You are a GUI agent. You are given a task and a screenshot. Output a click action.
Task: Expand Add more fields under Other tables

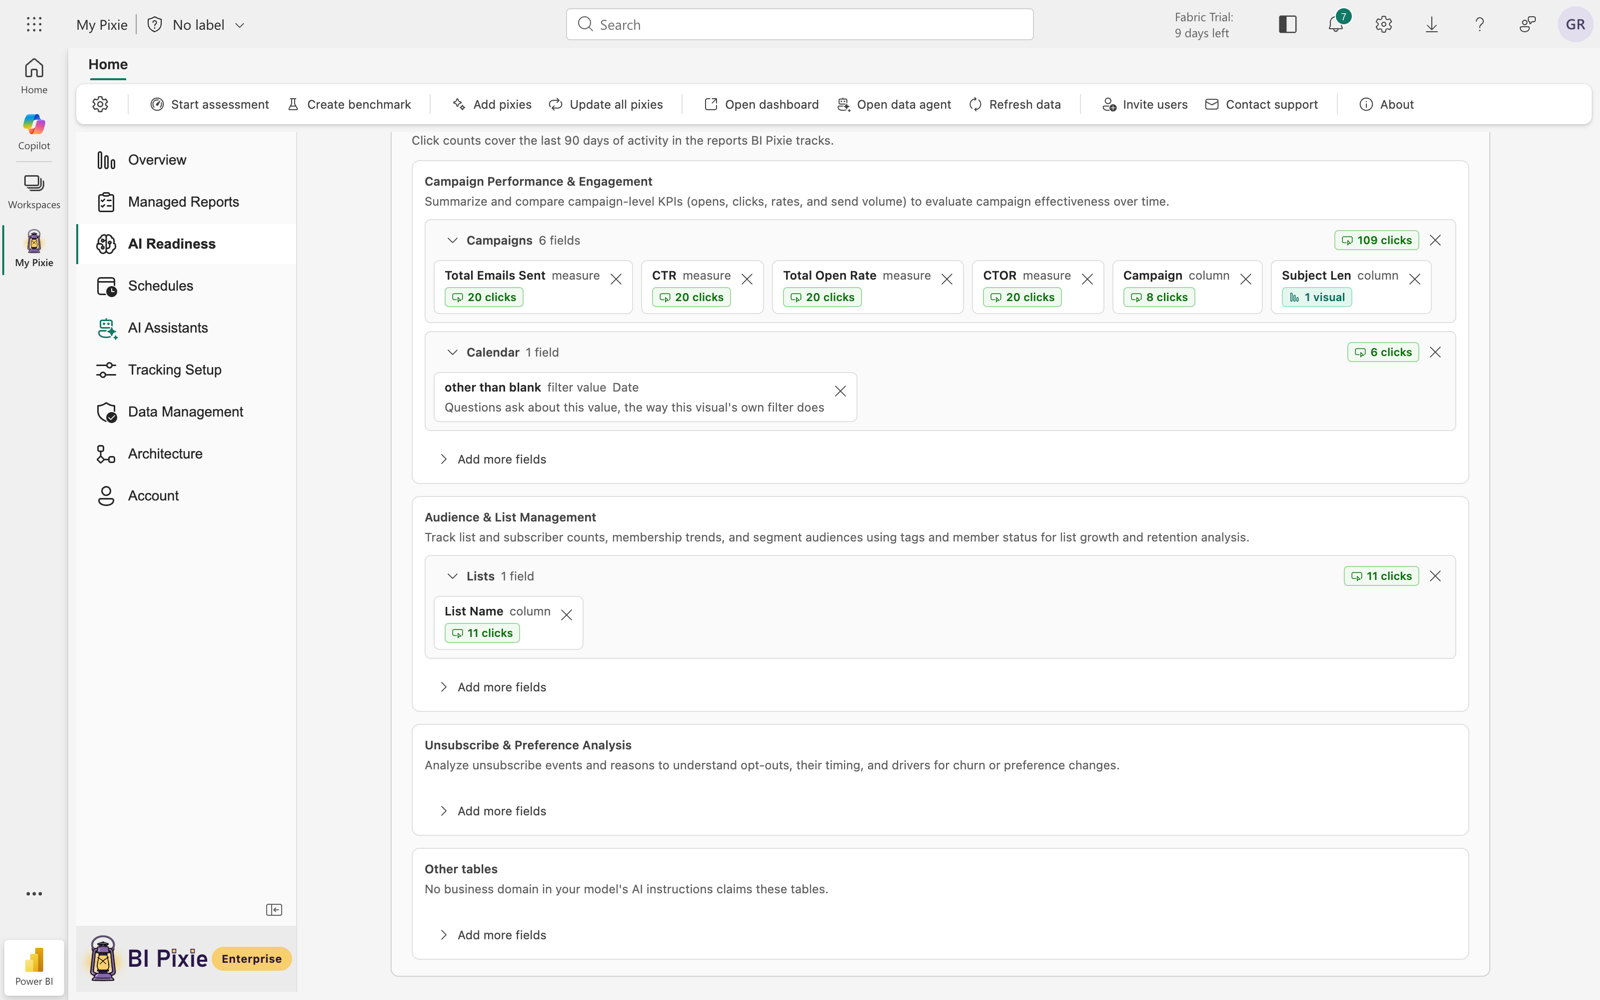493,935
